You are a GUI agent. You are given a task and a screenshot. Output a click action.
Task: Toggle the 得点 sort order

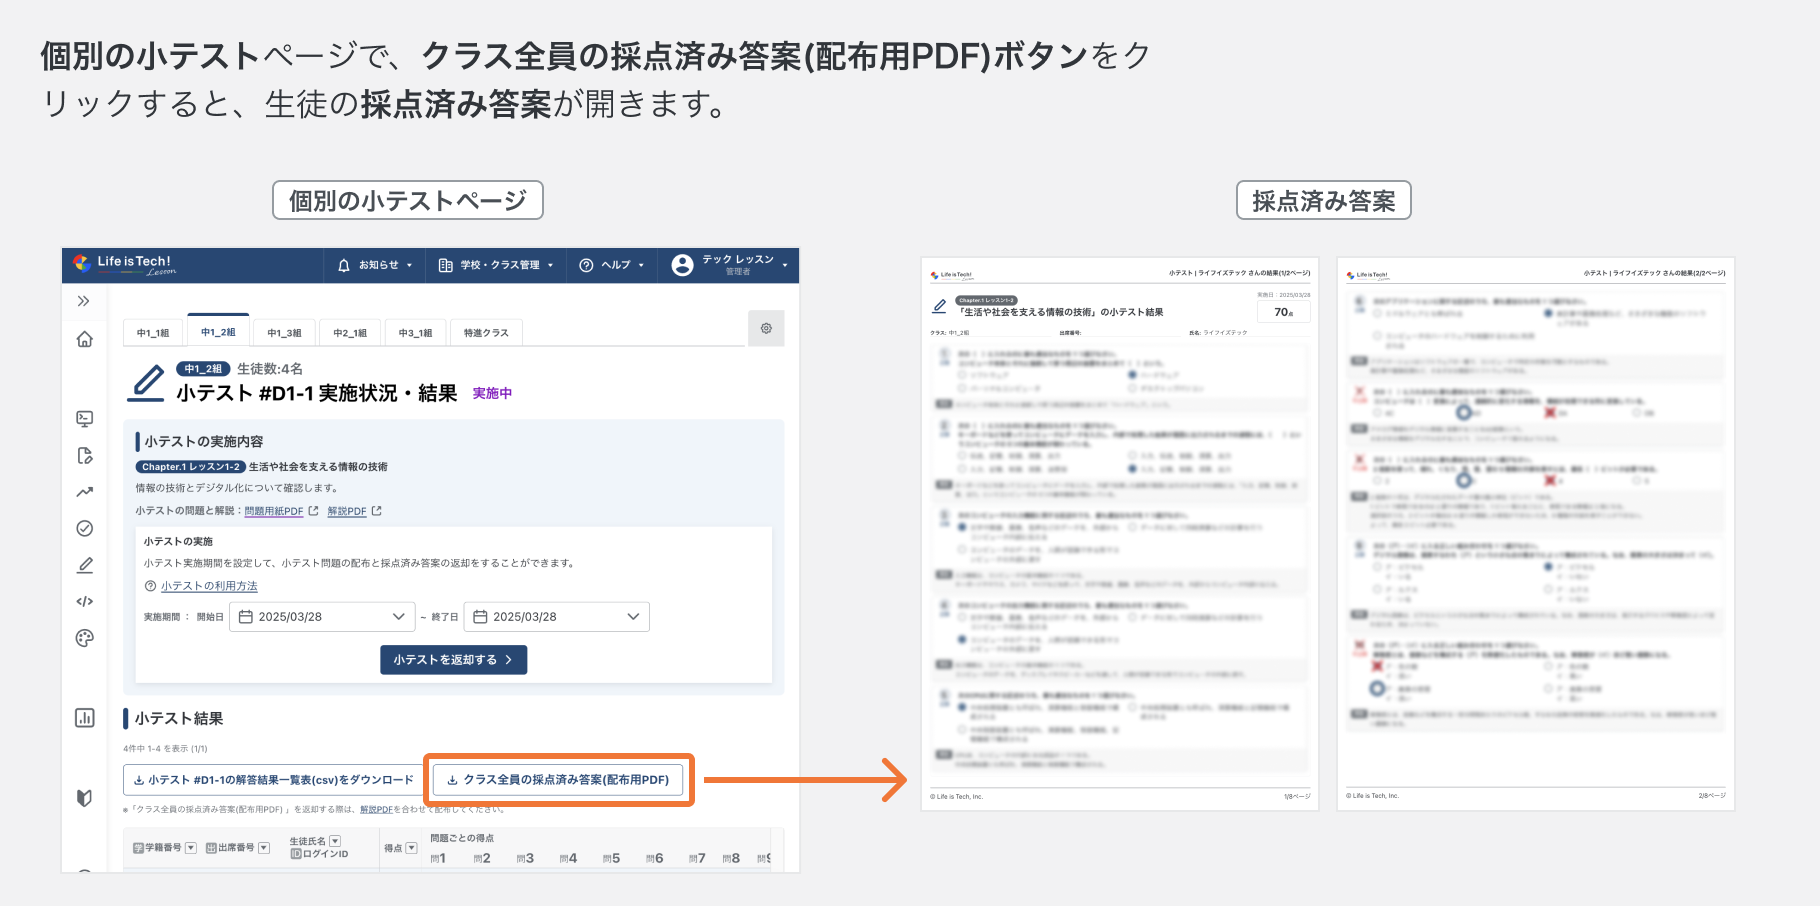coord(412,846)
